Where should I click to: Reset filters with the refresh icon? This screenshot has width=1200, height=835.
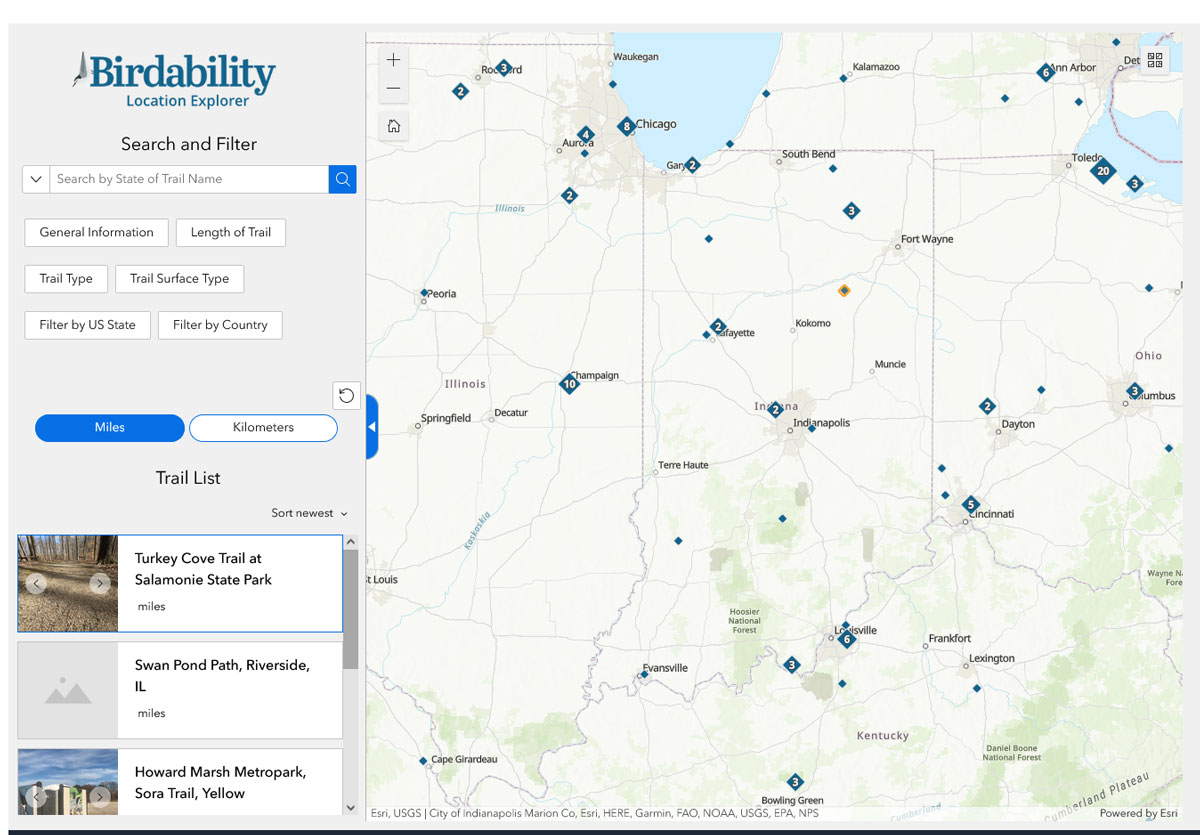[x=346, y=395]
